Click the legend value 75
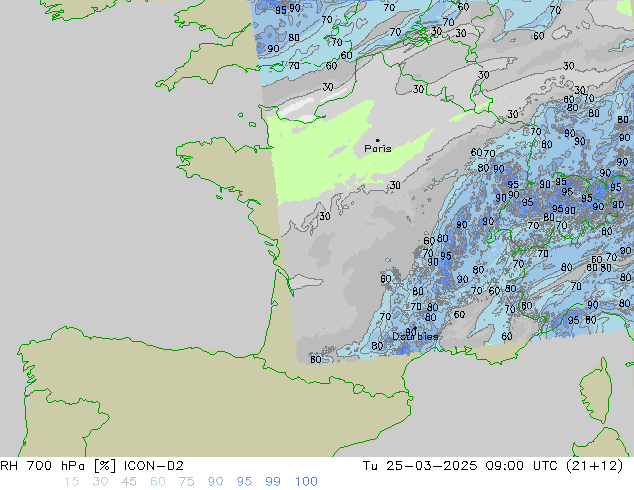This screenshot has width=634, height=490. tap(186, 482)
